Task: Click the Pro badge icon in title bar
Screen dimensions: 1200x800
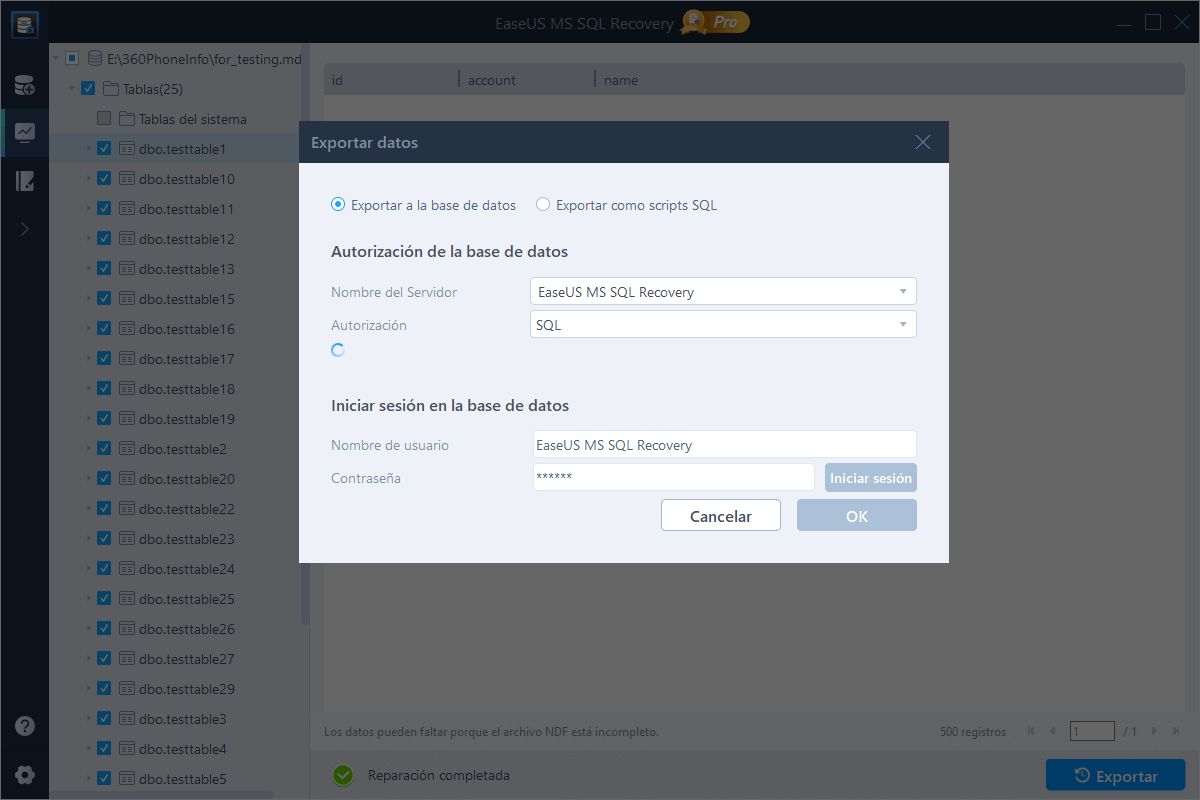Action: click(x=715, y=22)
